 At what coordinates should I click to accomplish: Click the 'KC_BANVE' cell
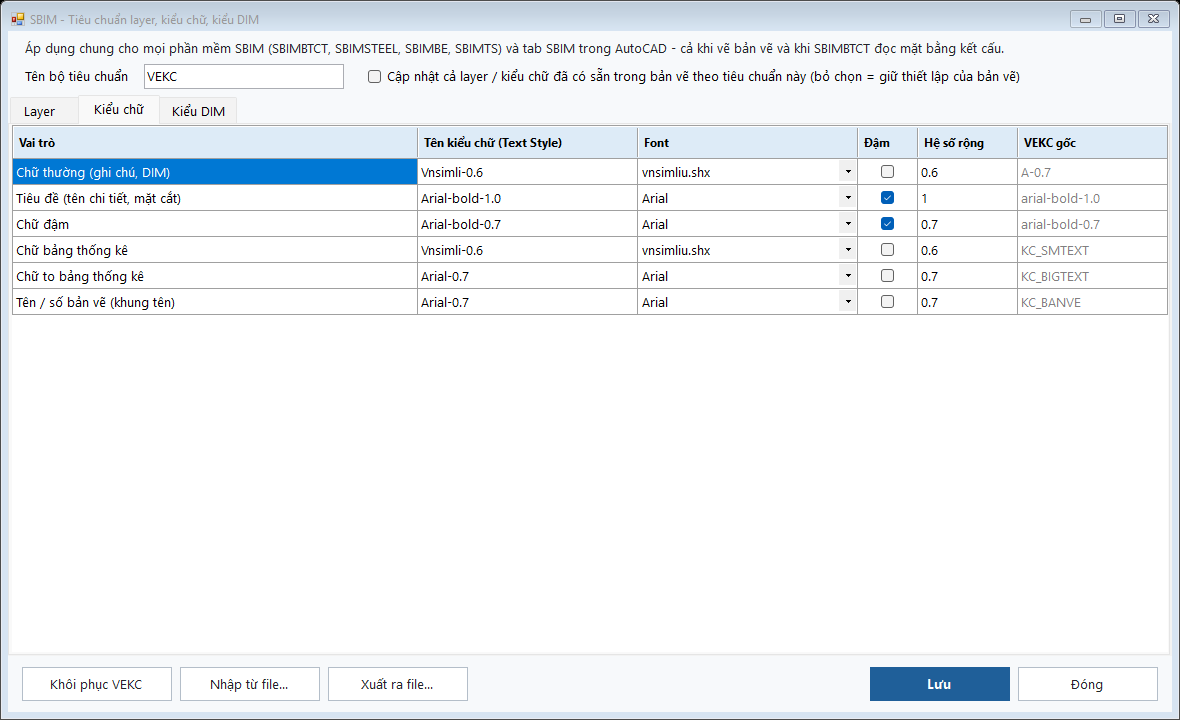tap(1092, 302)
